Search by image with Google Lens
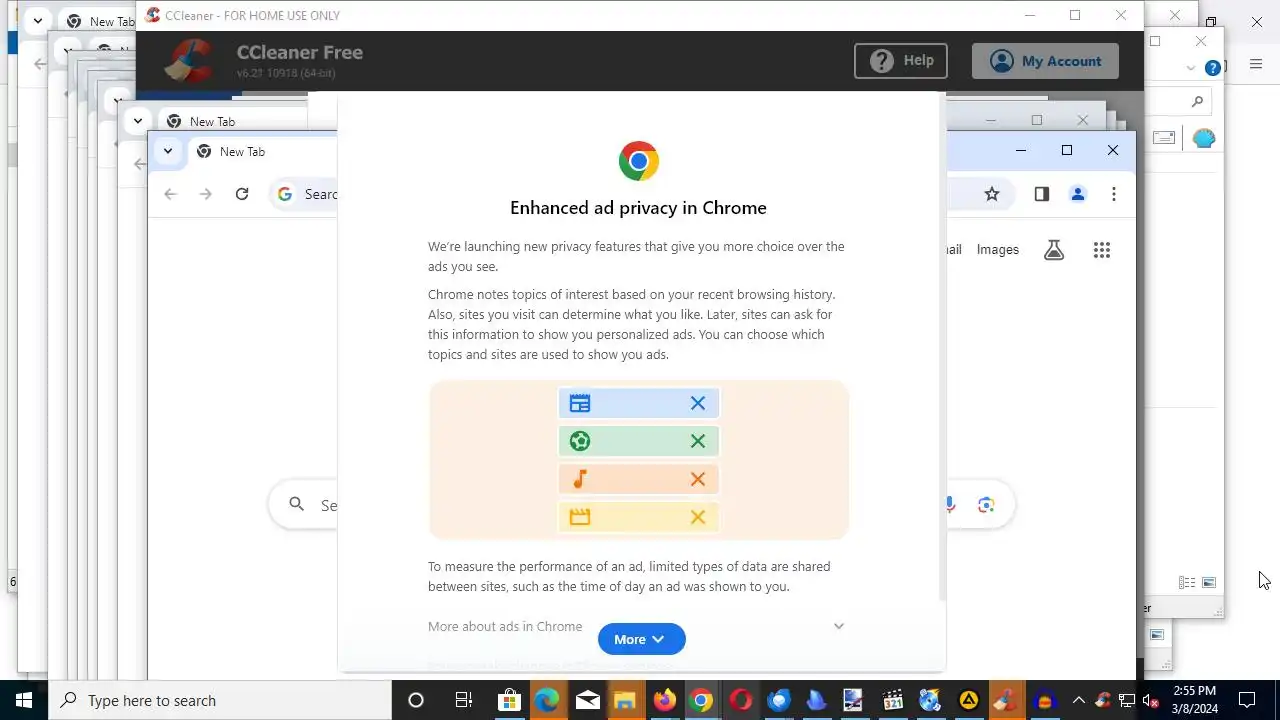 click(x=986, y=505)
